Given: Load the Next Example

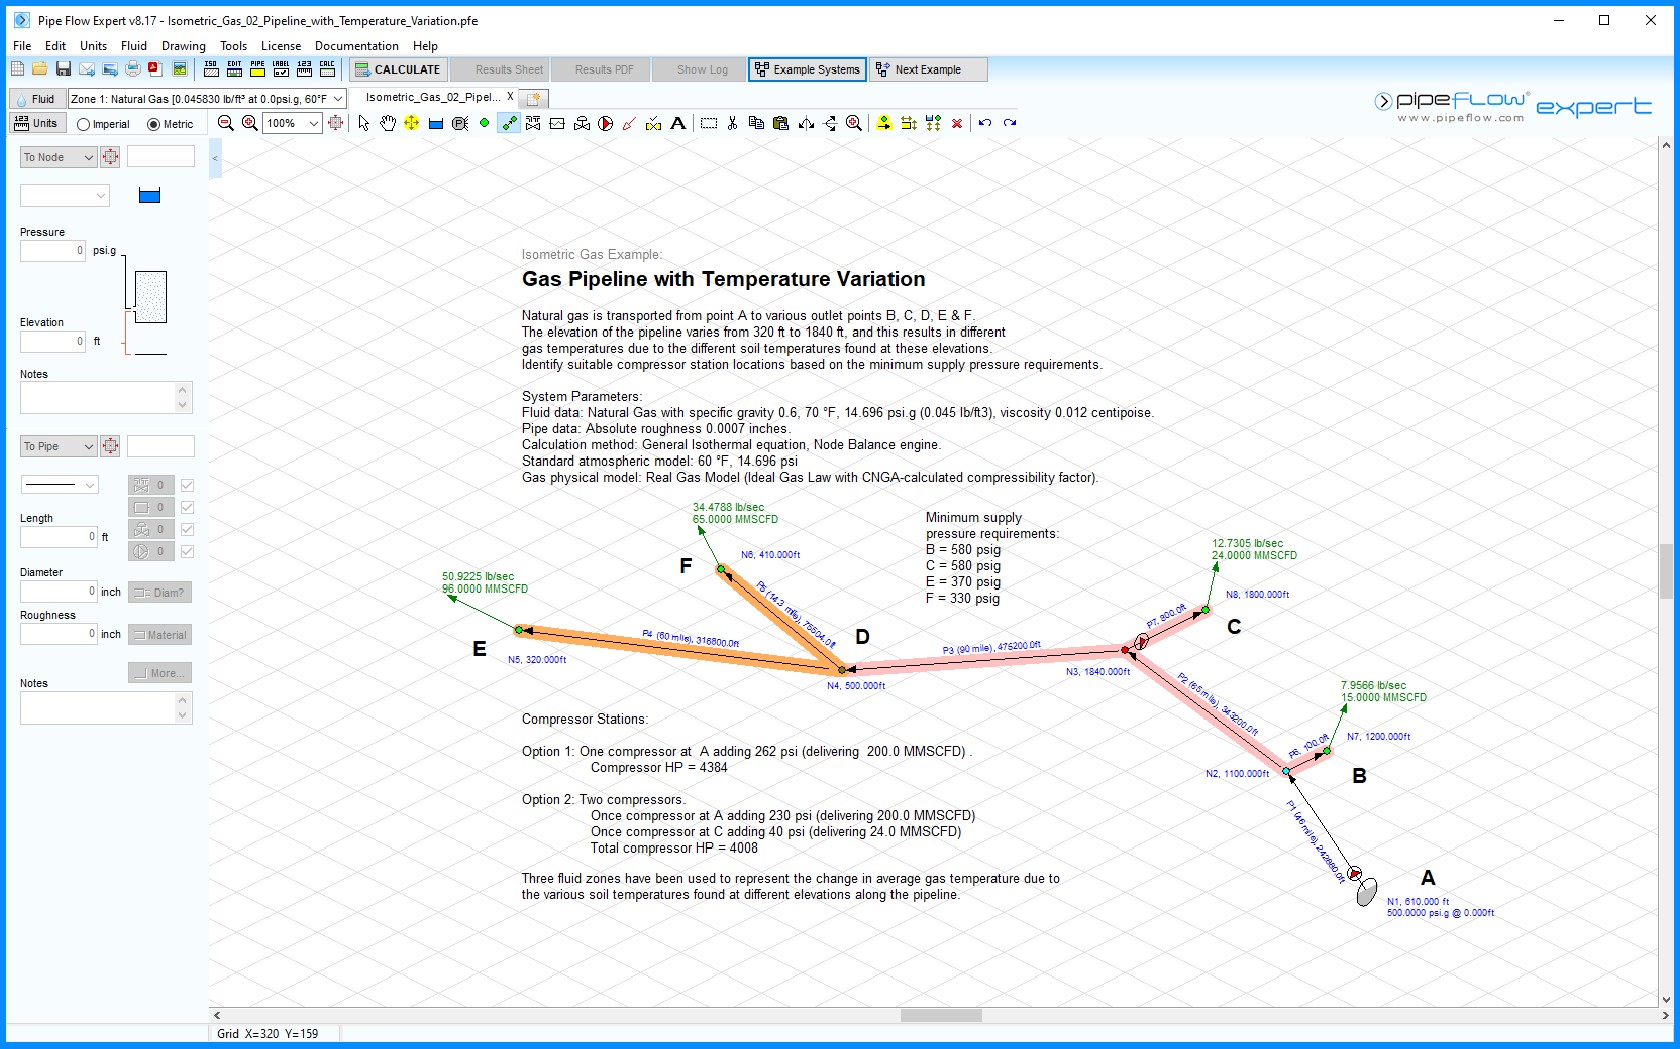Looking at the screenshot, I should point(928,69).
